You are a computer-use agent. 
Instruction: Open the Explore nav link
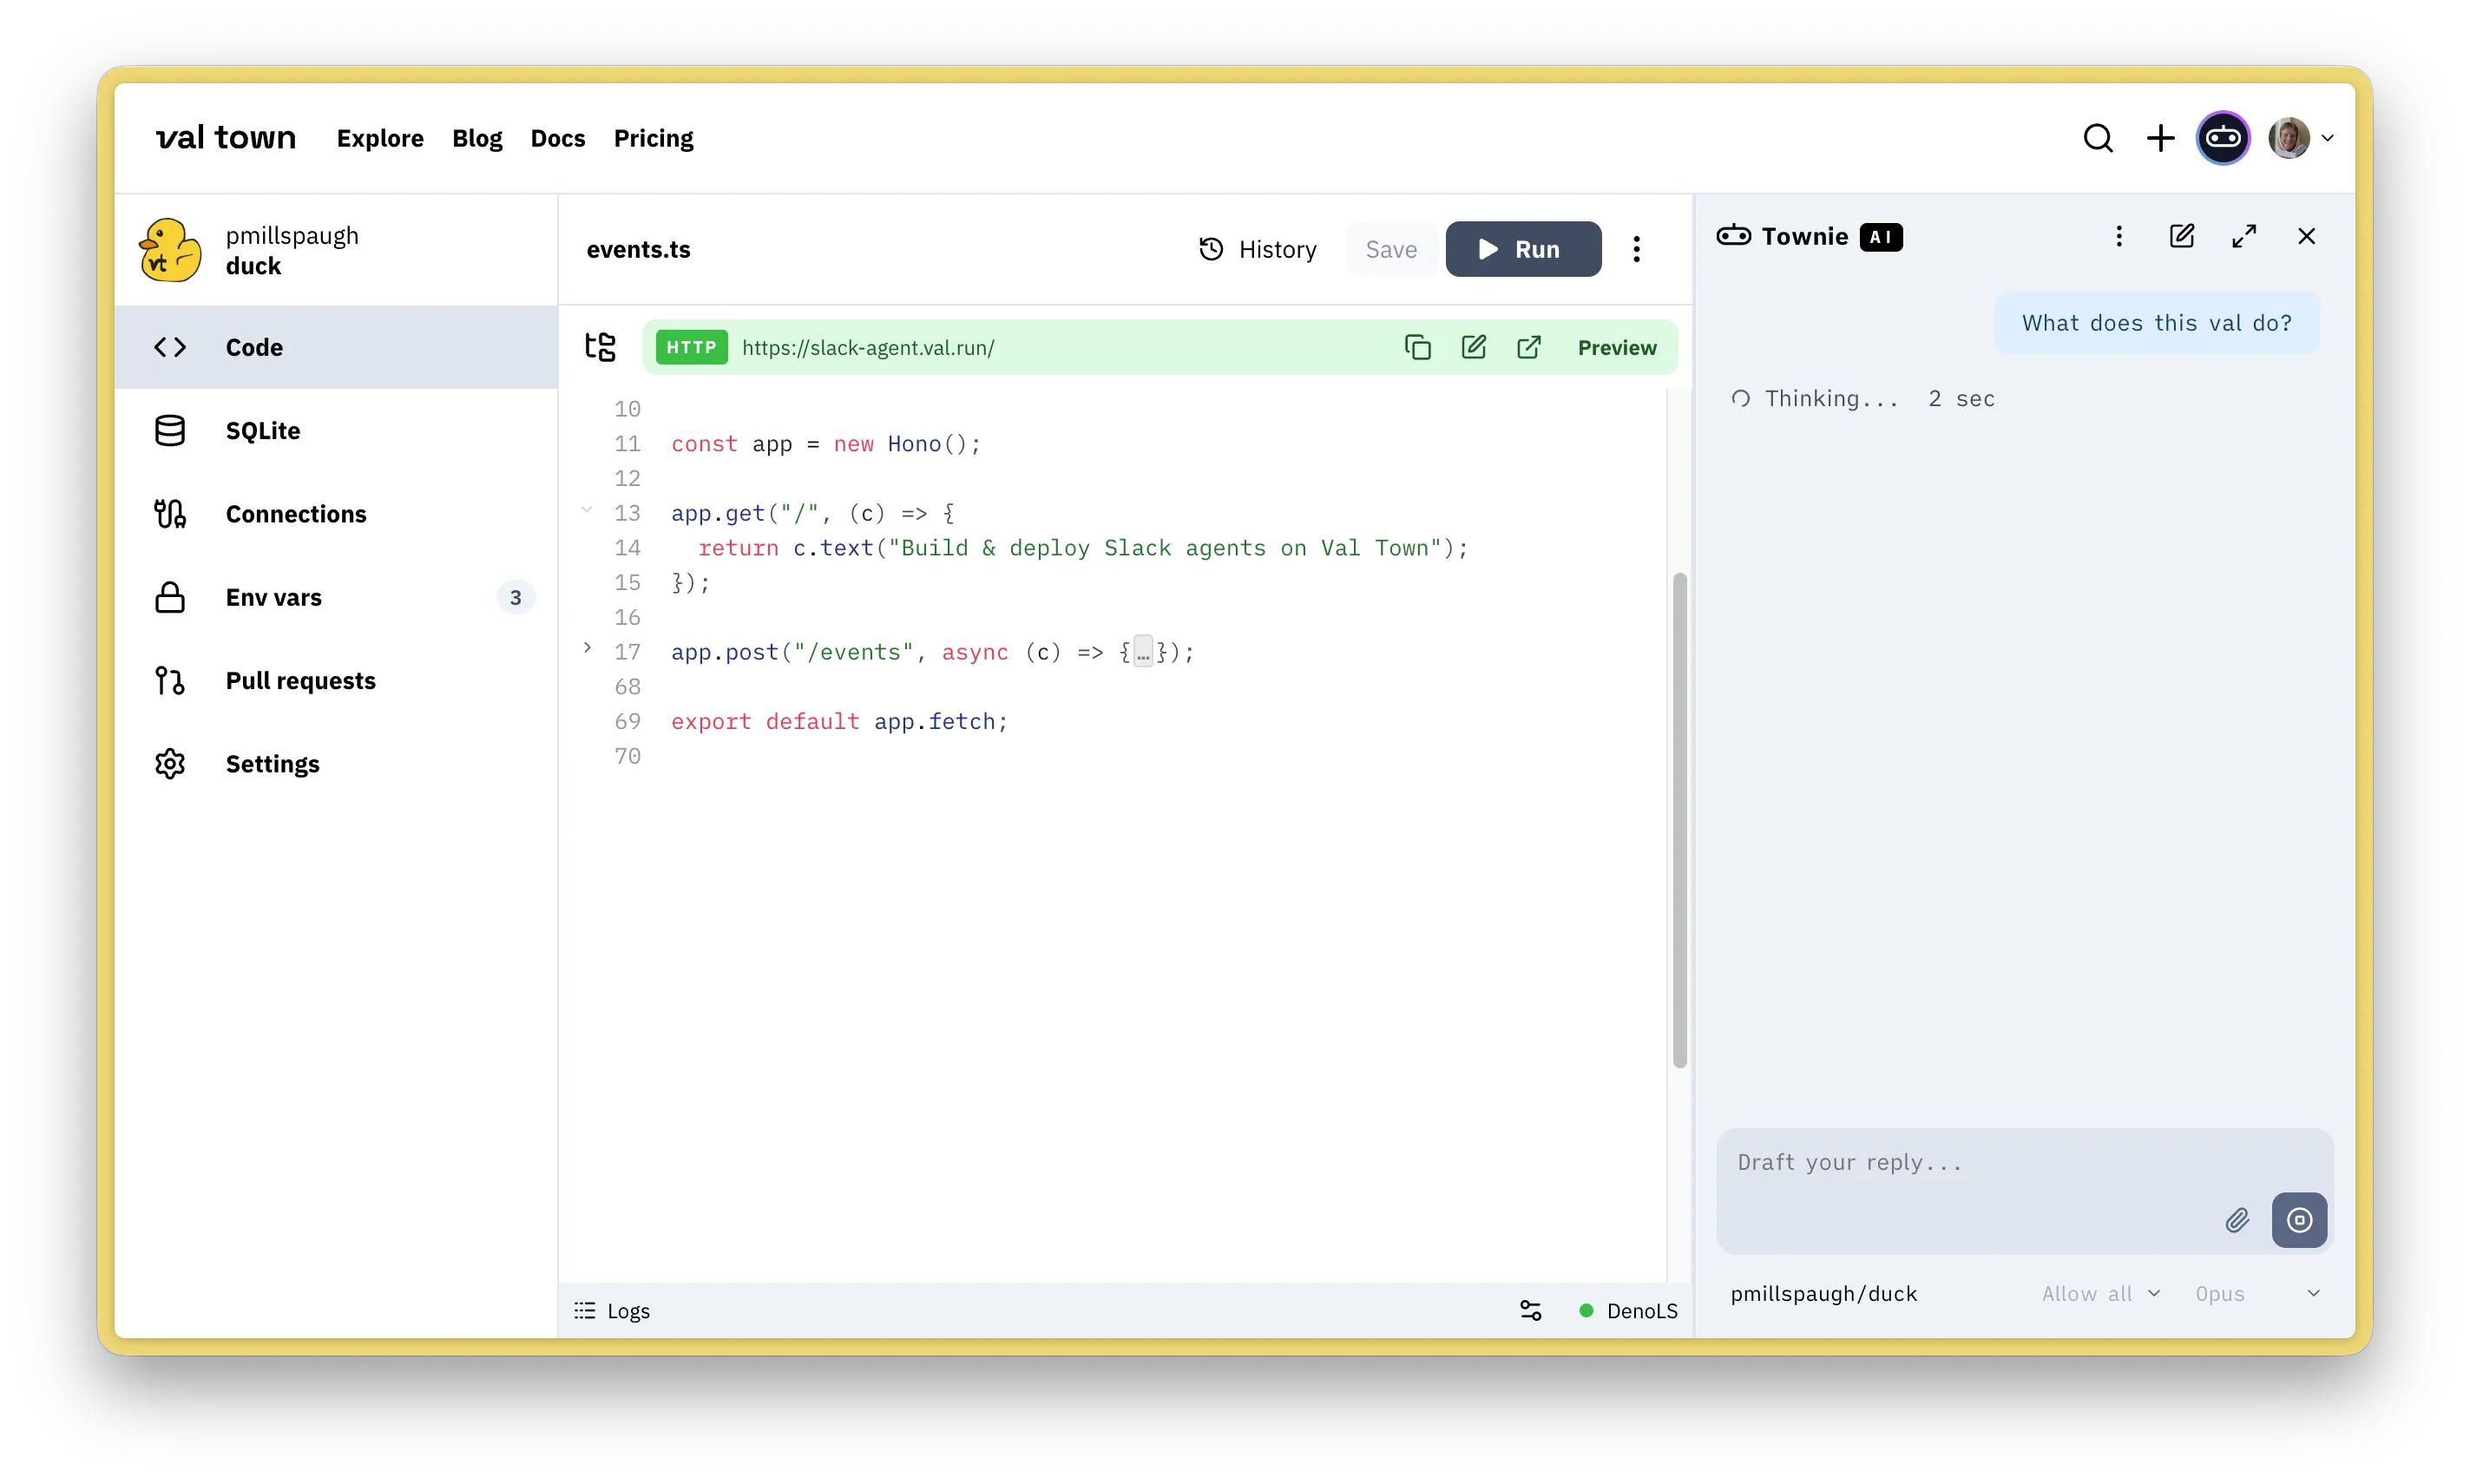pyautogui.click(x=380, y=138)
